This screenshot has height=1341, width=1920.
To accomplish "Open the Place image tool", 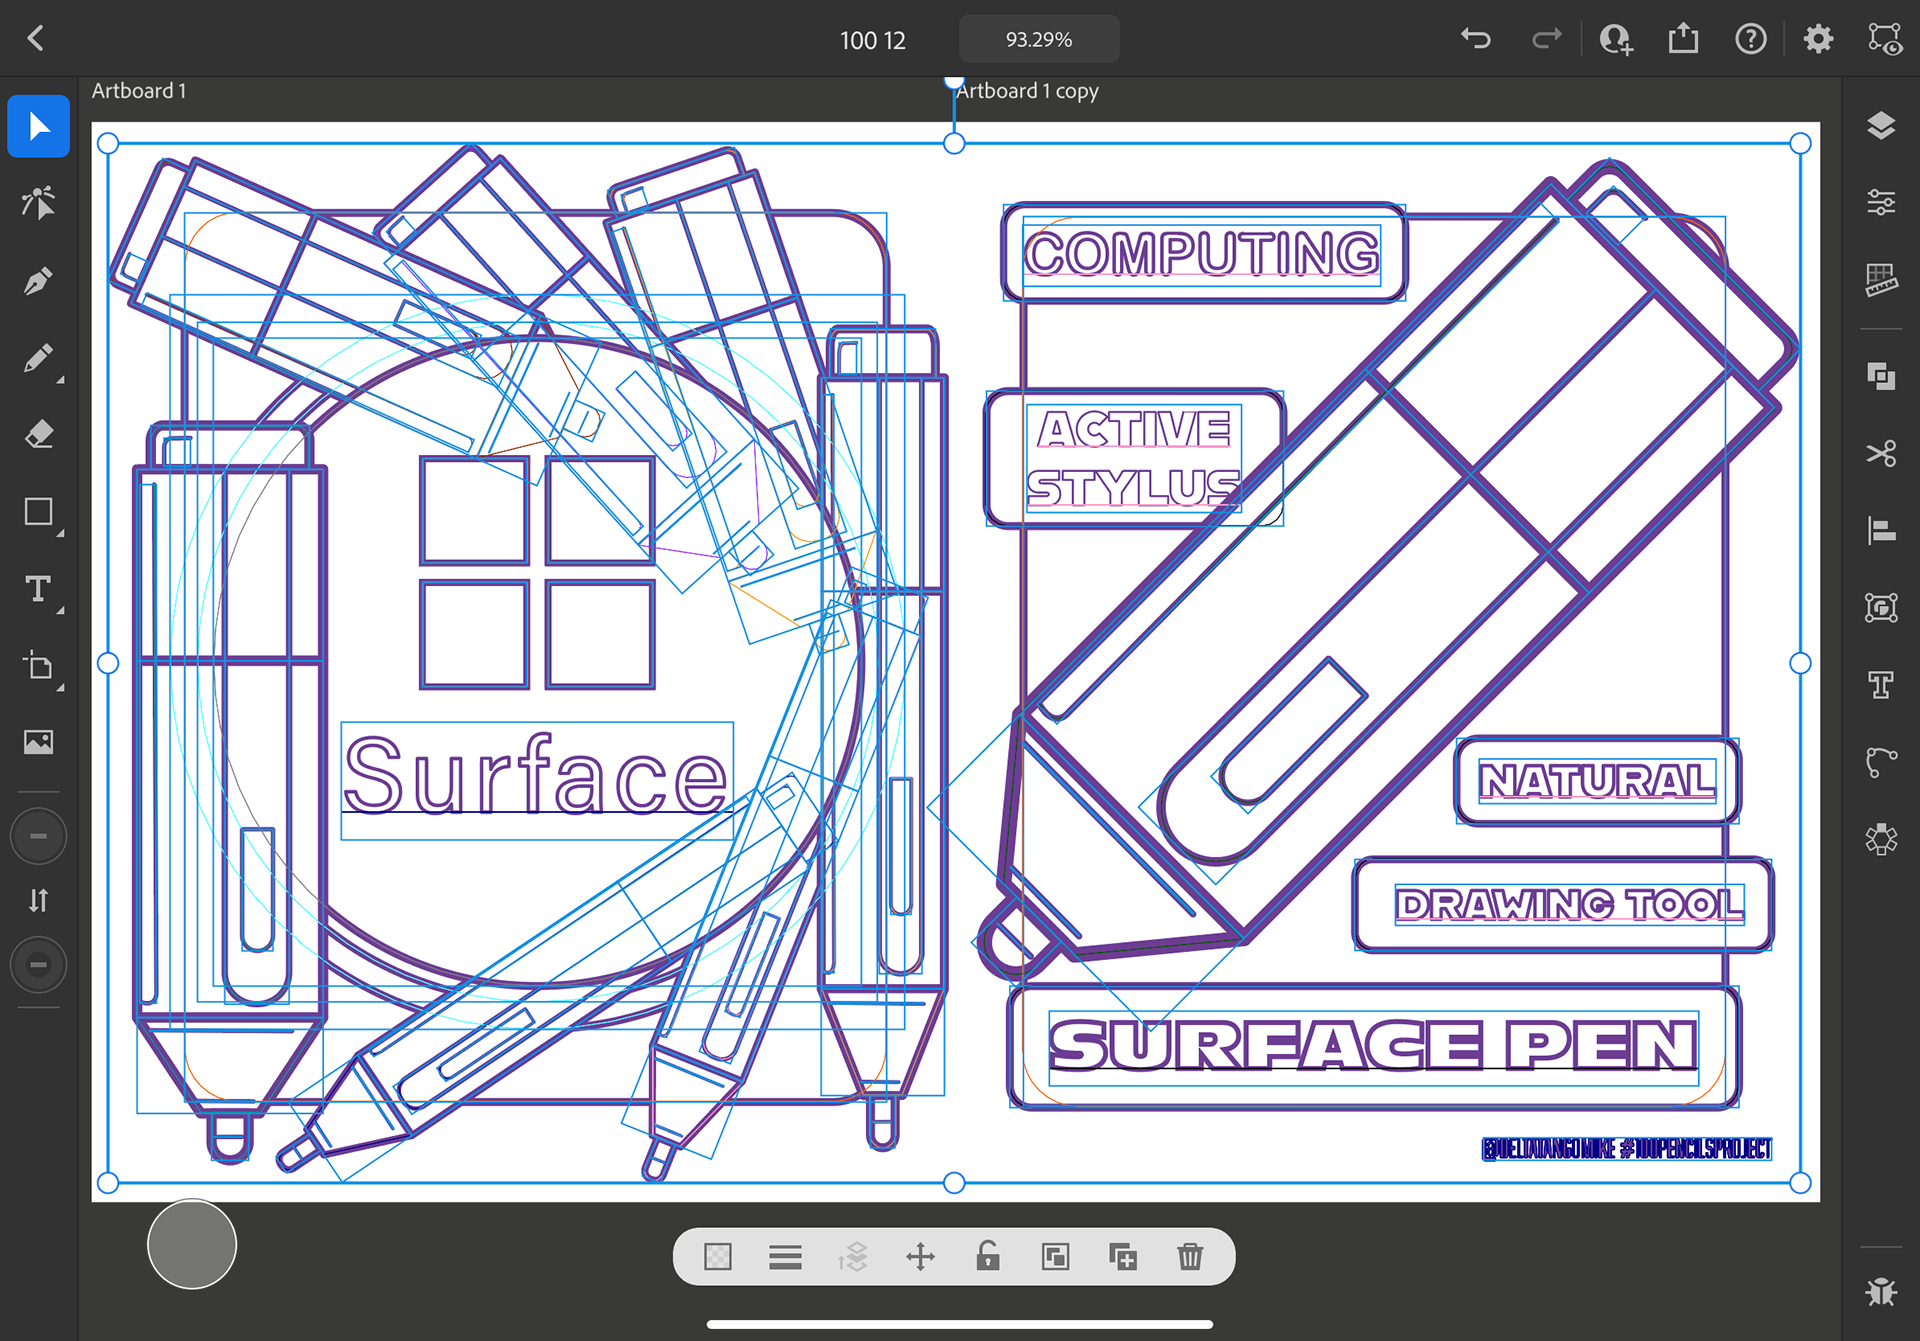I will (38, 742).
